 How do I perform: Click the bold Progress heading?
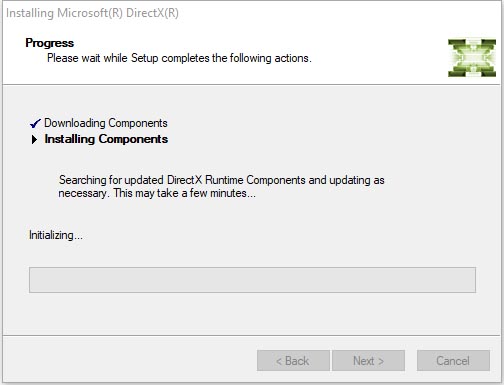50,43
